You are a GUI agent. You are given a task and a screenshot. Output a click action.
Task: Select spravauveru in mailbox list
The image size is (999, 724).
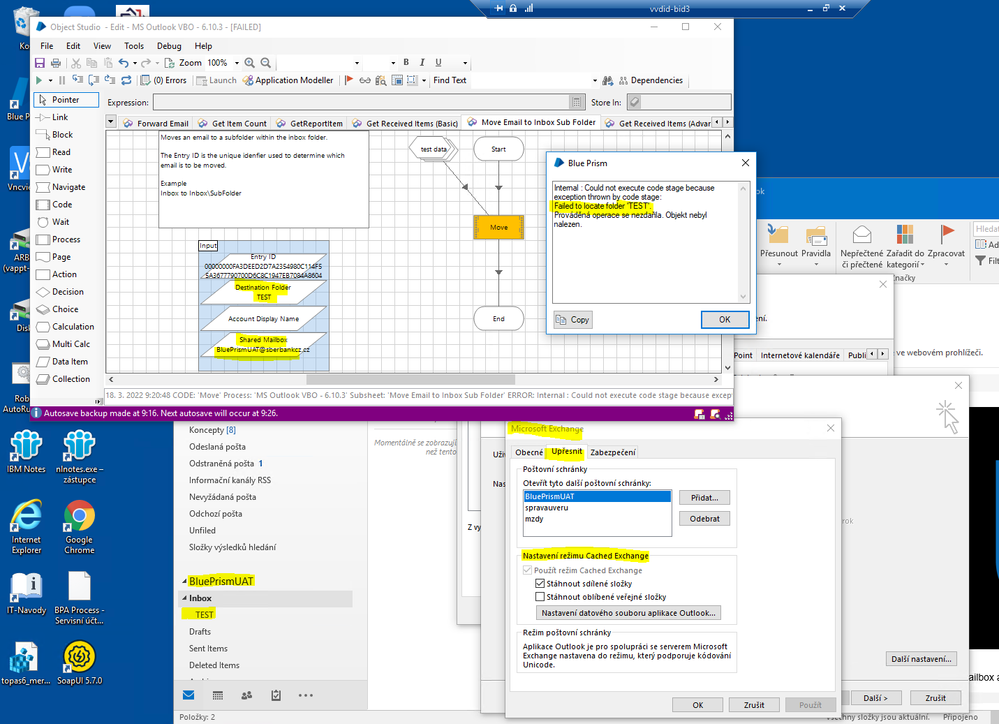(546, 507)
